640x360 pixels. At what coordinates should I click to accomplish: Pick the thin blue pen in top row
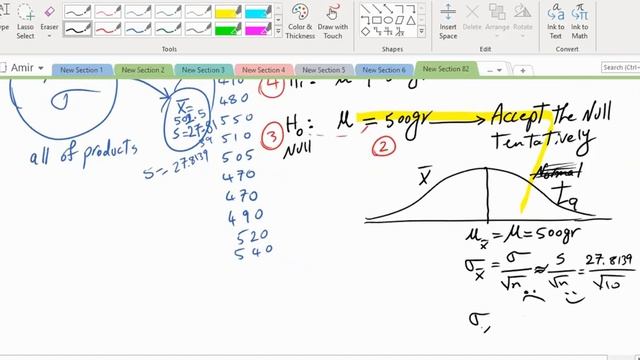click(x=138, y=12)
